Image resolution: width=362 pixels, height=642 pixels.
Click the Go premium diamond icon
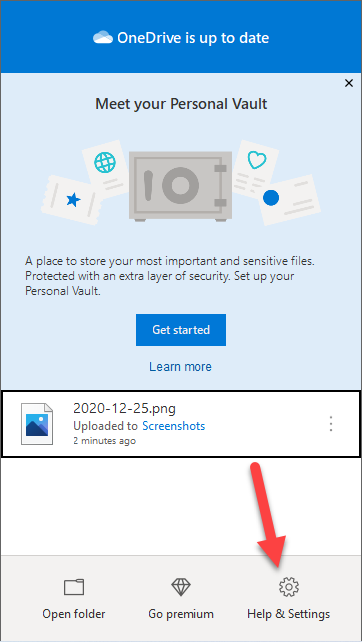point(181,587)
